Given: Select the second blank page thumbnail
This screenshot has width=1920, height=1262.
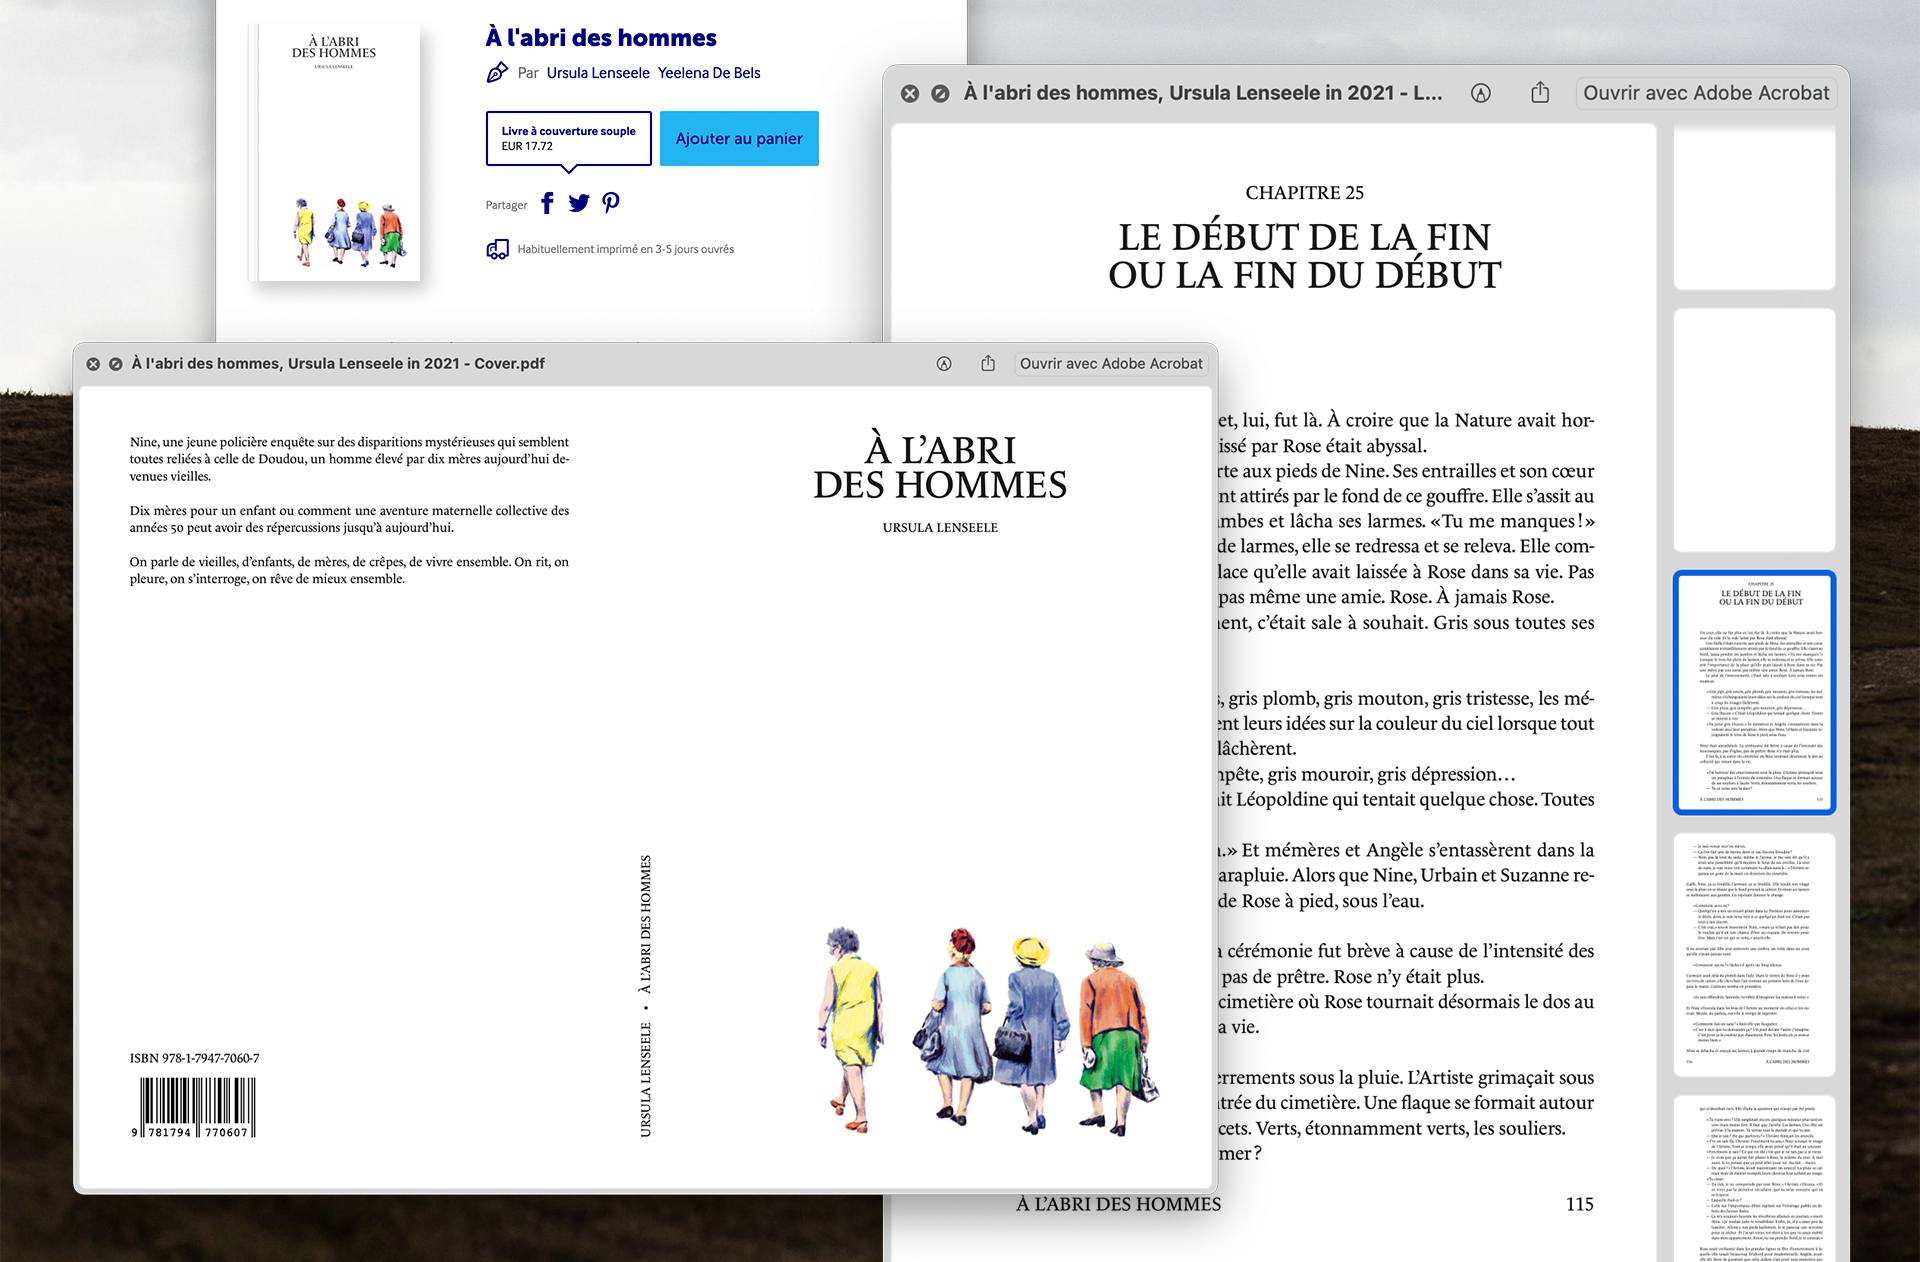Looking at the screenshot, I should (x=1754, y=430).
